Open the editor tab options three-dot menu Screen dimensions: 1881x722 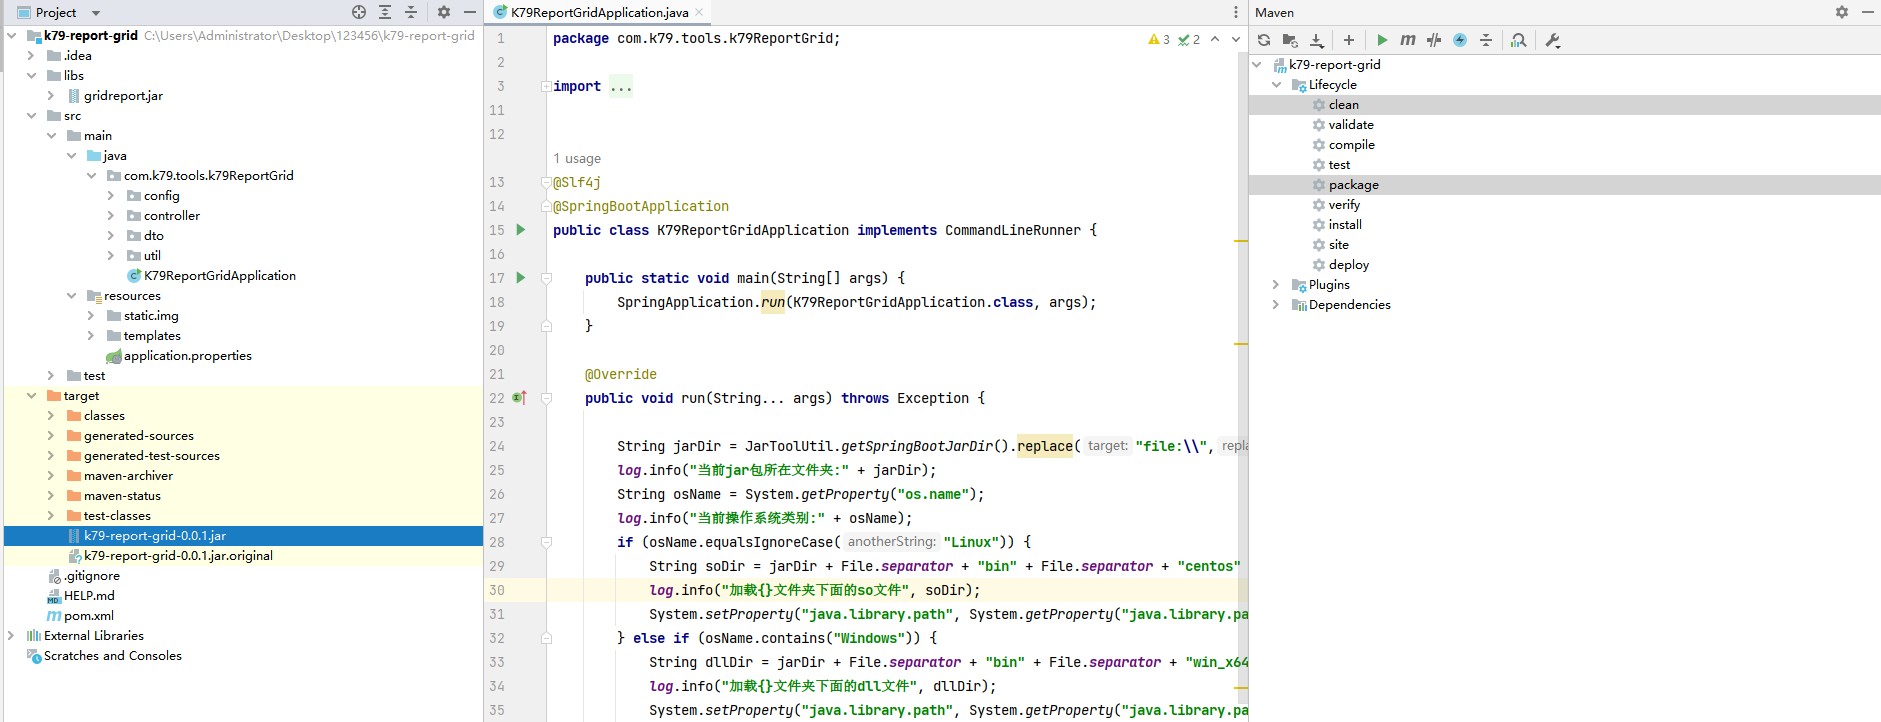coord(1236,12)
